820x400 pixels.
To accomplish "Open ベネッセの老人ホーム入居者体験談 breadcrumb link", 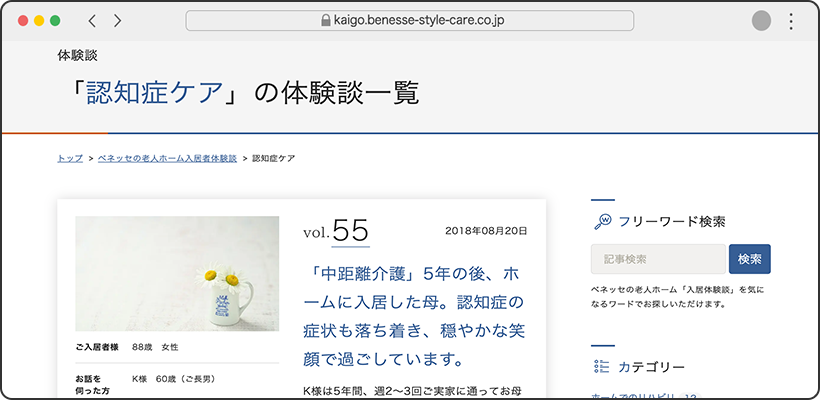I will click(167, 158).
